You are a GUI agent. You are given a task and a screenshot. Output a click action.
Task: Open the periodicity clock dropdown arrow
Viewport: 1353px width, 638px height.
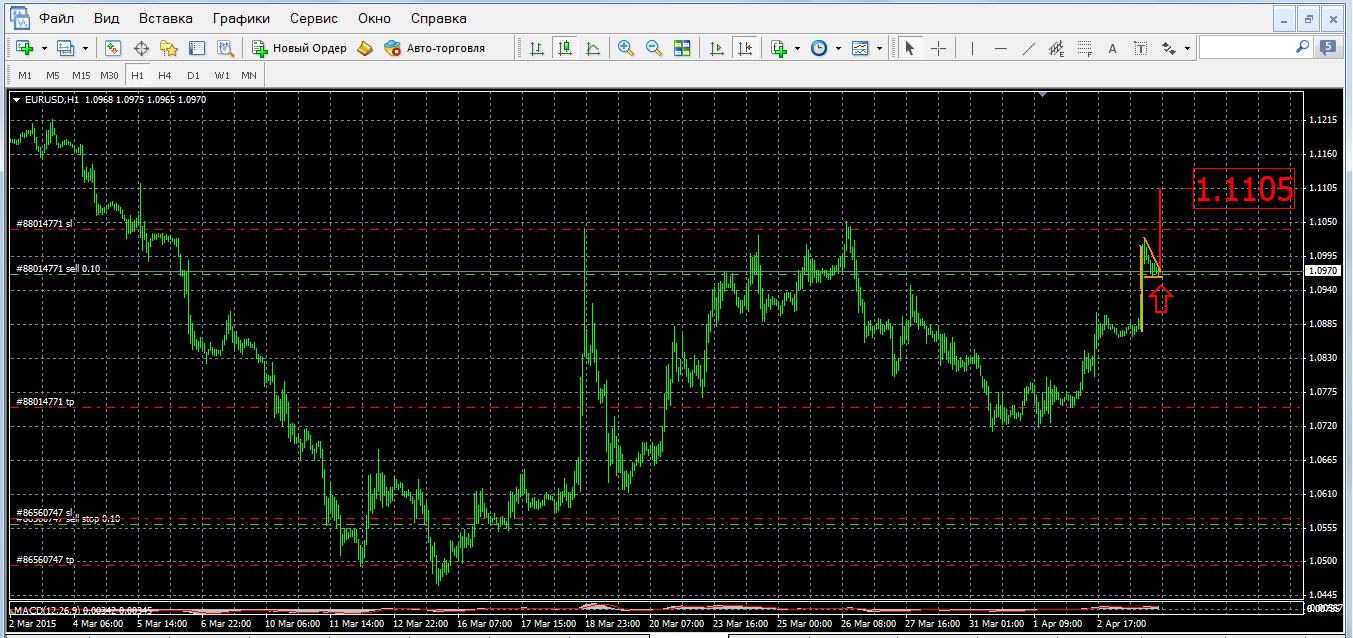coord(838,48)
